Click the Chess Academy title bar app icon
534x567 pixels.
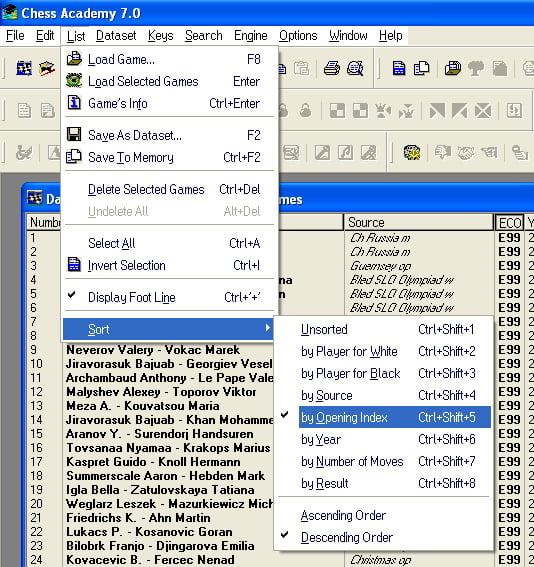pos(9,12)
